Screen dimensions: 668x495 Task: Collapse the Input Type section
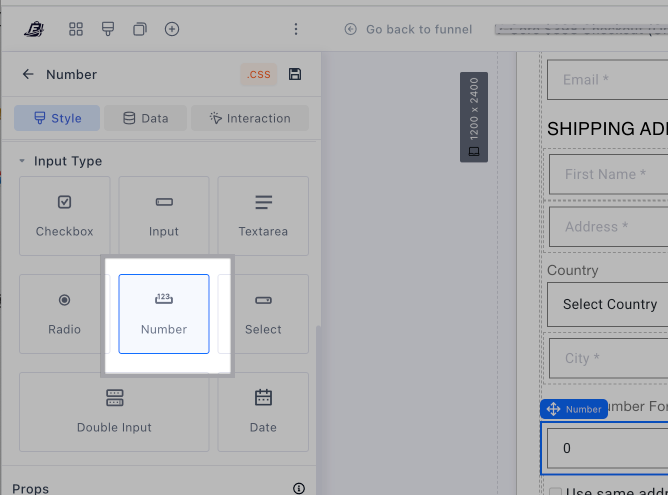22,161
